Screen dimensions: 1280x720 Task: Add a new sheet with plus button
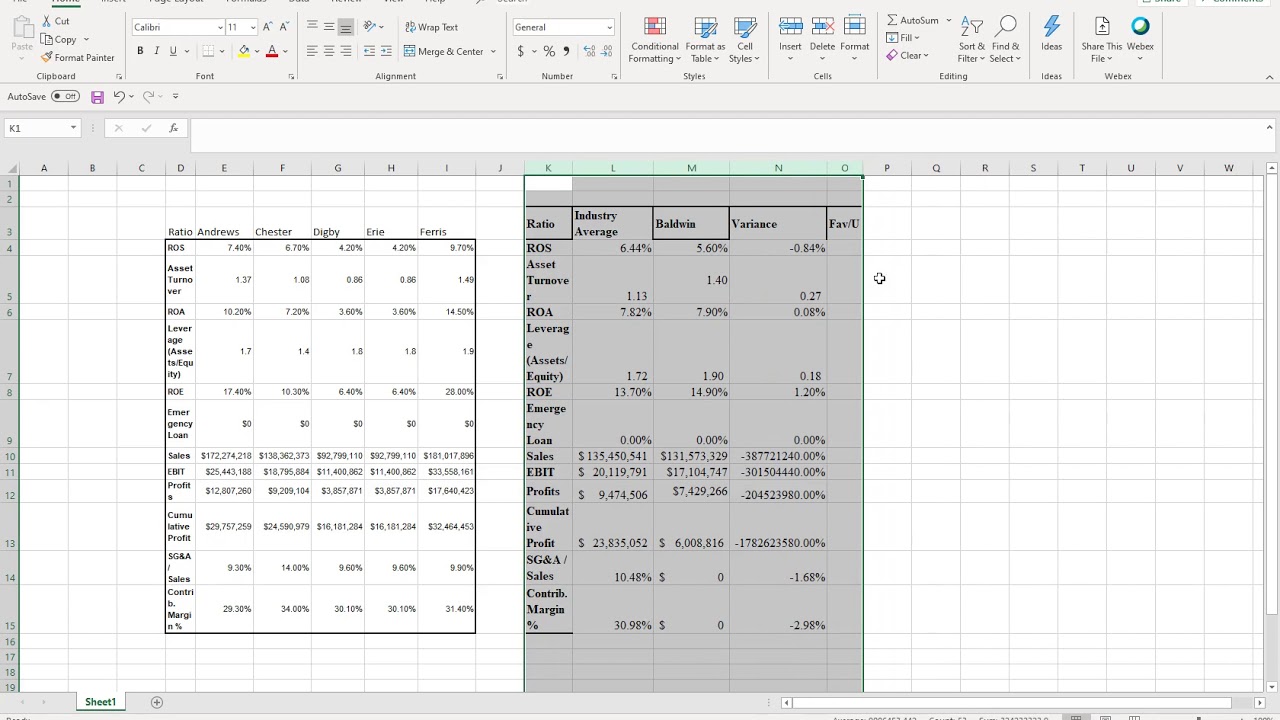156,702
